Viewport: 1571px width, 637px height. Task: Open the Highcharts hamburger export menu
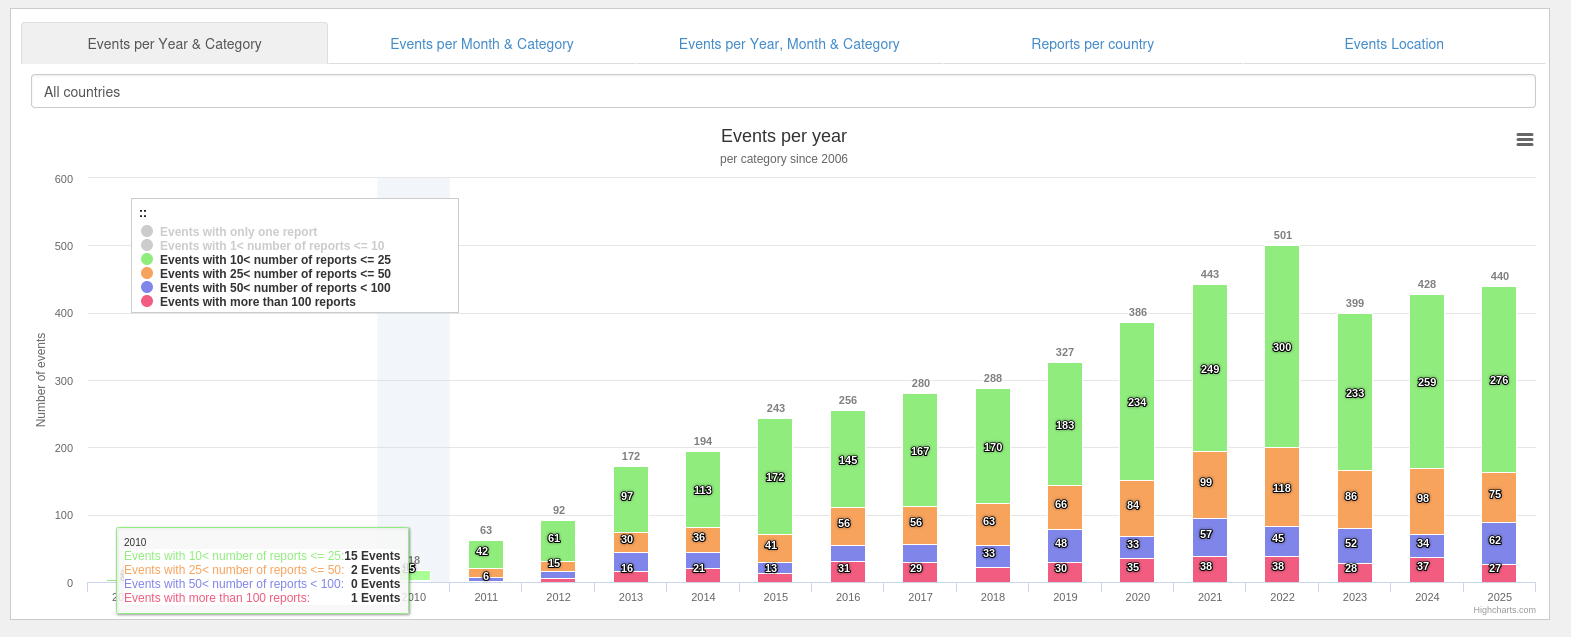coord(1524,140)
